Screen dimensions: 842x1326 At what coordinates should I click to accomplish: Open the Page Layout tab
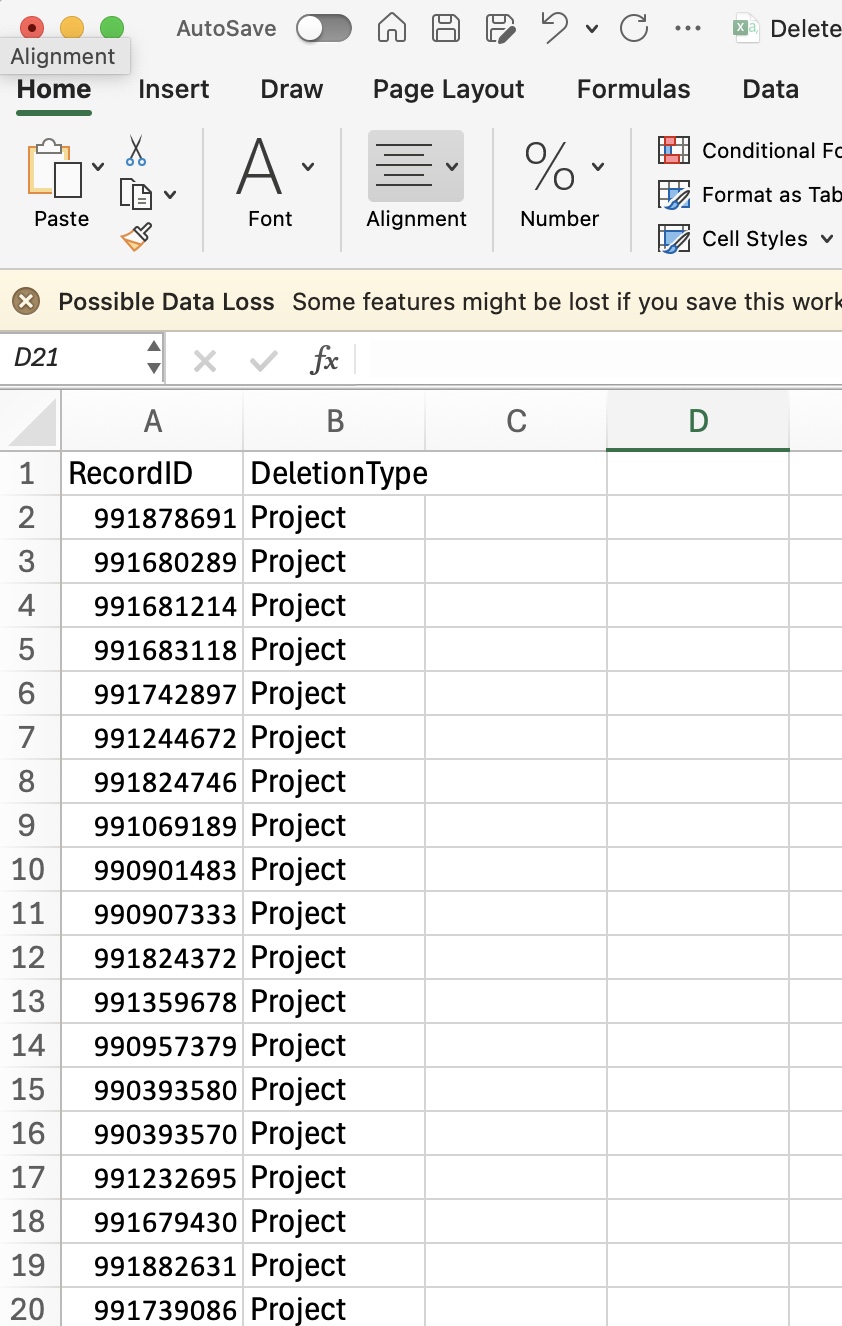(449, 89)
